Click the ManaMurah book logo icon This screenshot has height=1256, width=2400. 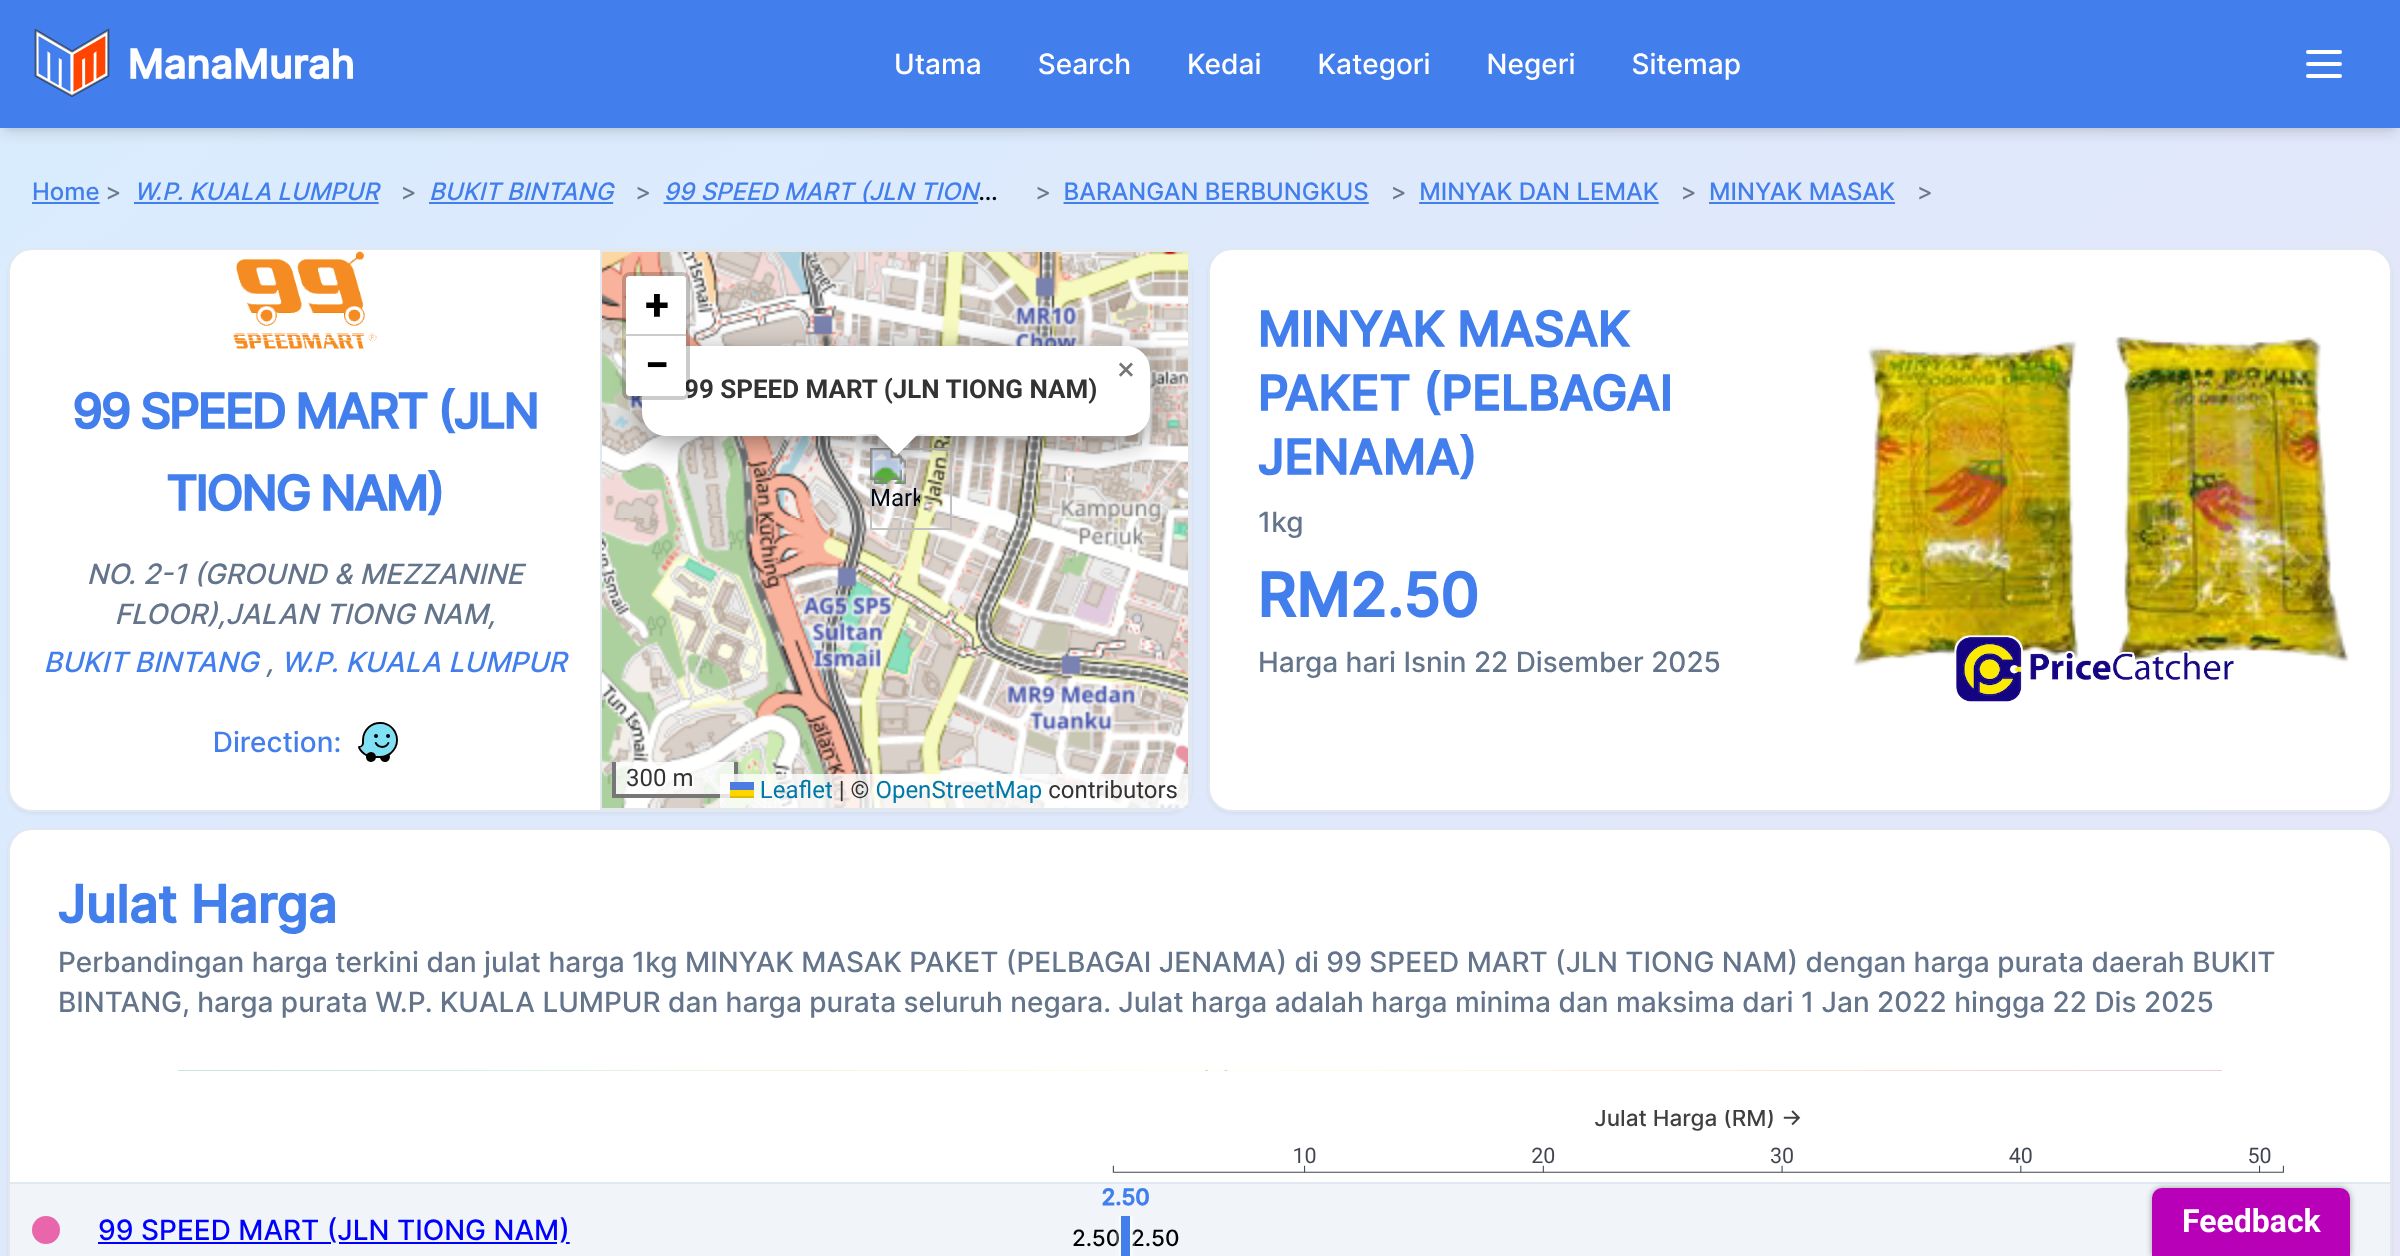70,62
